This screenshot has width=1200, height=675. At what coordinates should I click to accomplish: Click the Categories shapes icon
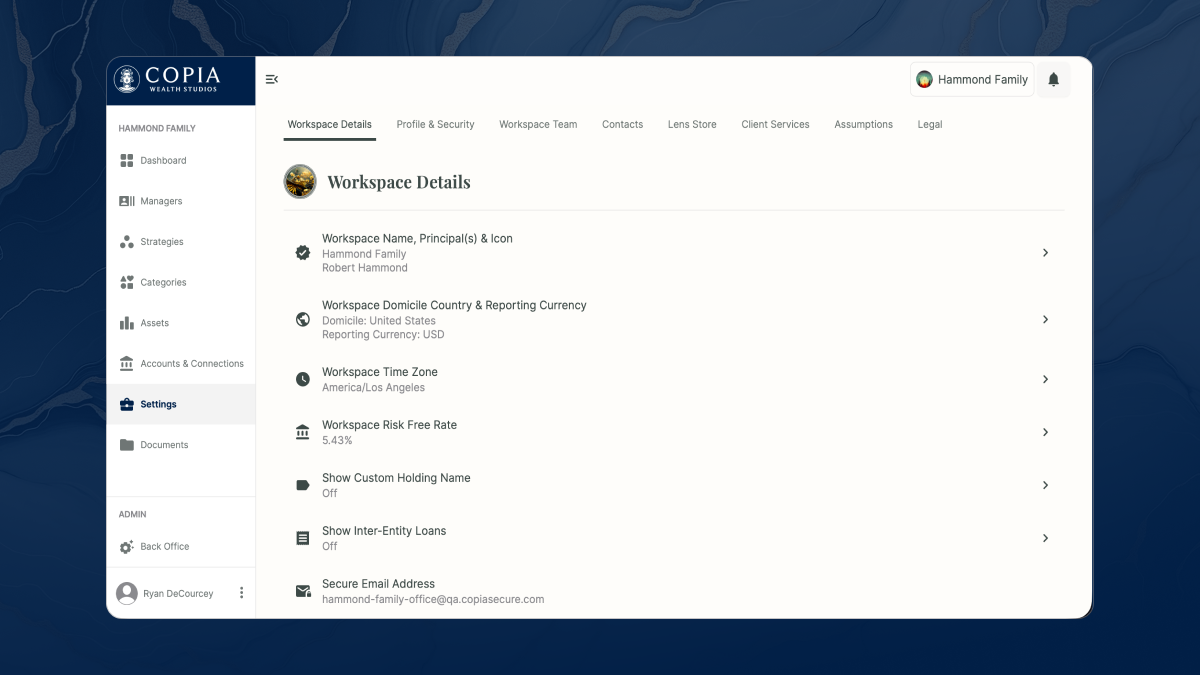[127, 283]
